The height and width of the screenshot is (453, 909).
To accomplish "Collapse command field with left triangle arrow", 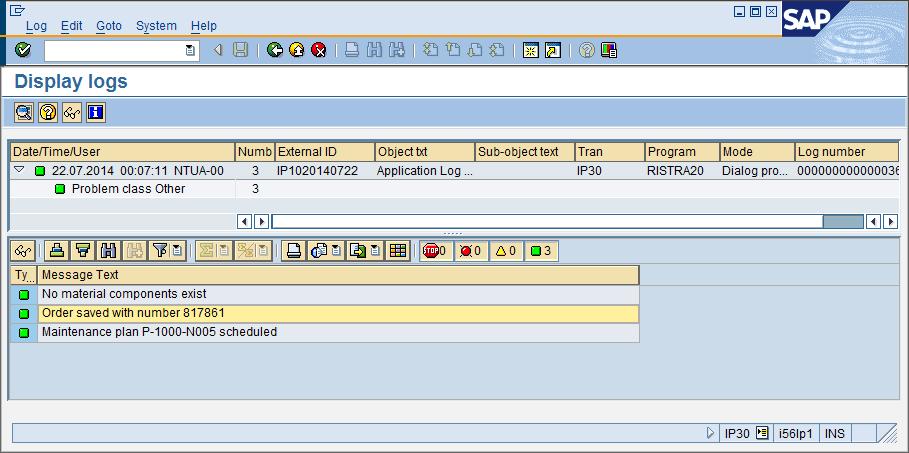I will [x=218, y=50].
